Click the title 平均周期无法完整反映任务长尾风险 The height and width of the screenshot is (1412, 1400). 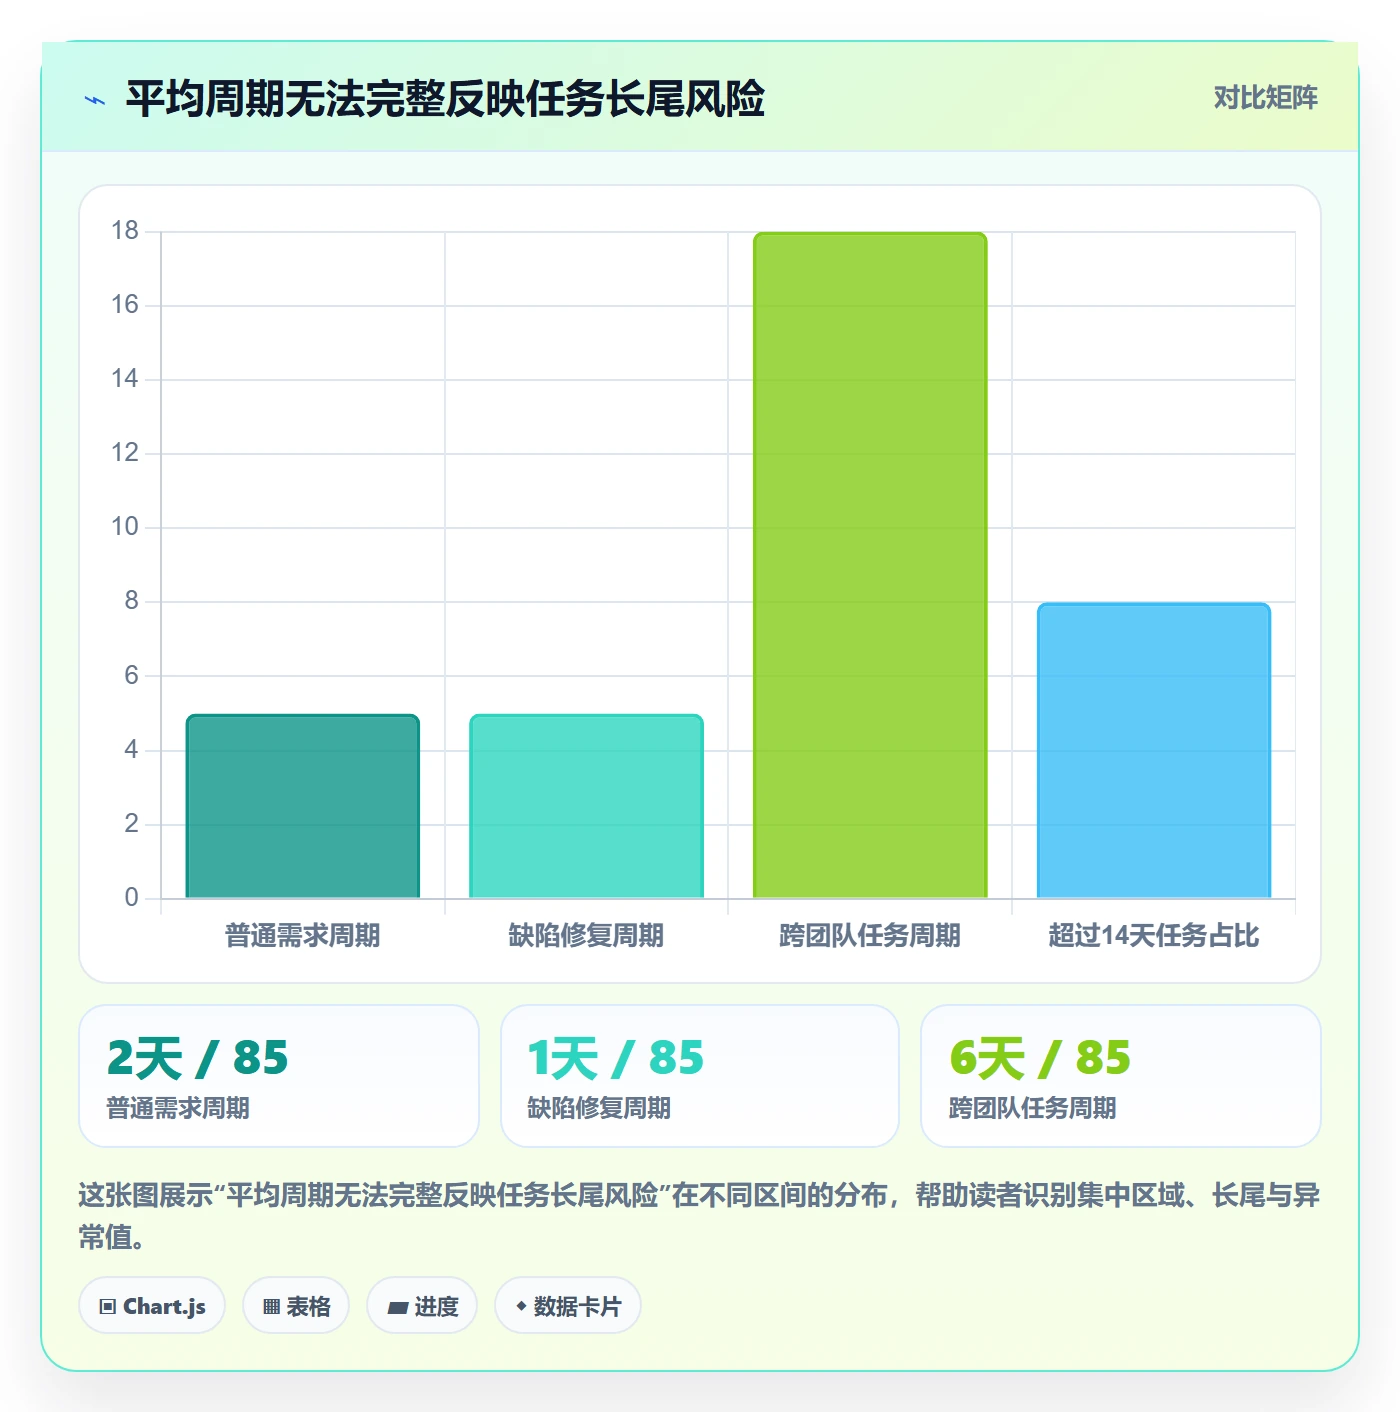point(445,99)
